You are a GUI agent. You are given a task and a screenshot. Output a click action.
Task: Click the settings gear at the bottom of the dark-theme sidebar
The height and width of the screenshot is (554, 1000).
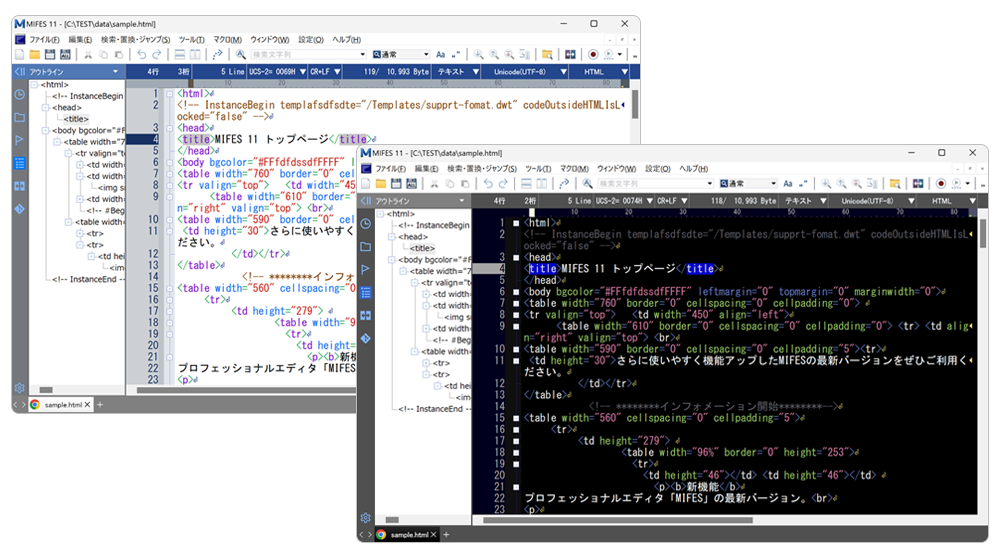pos(365,518)
